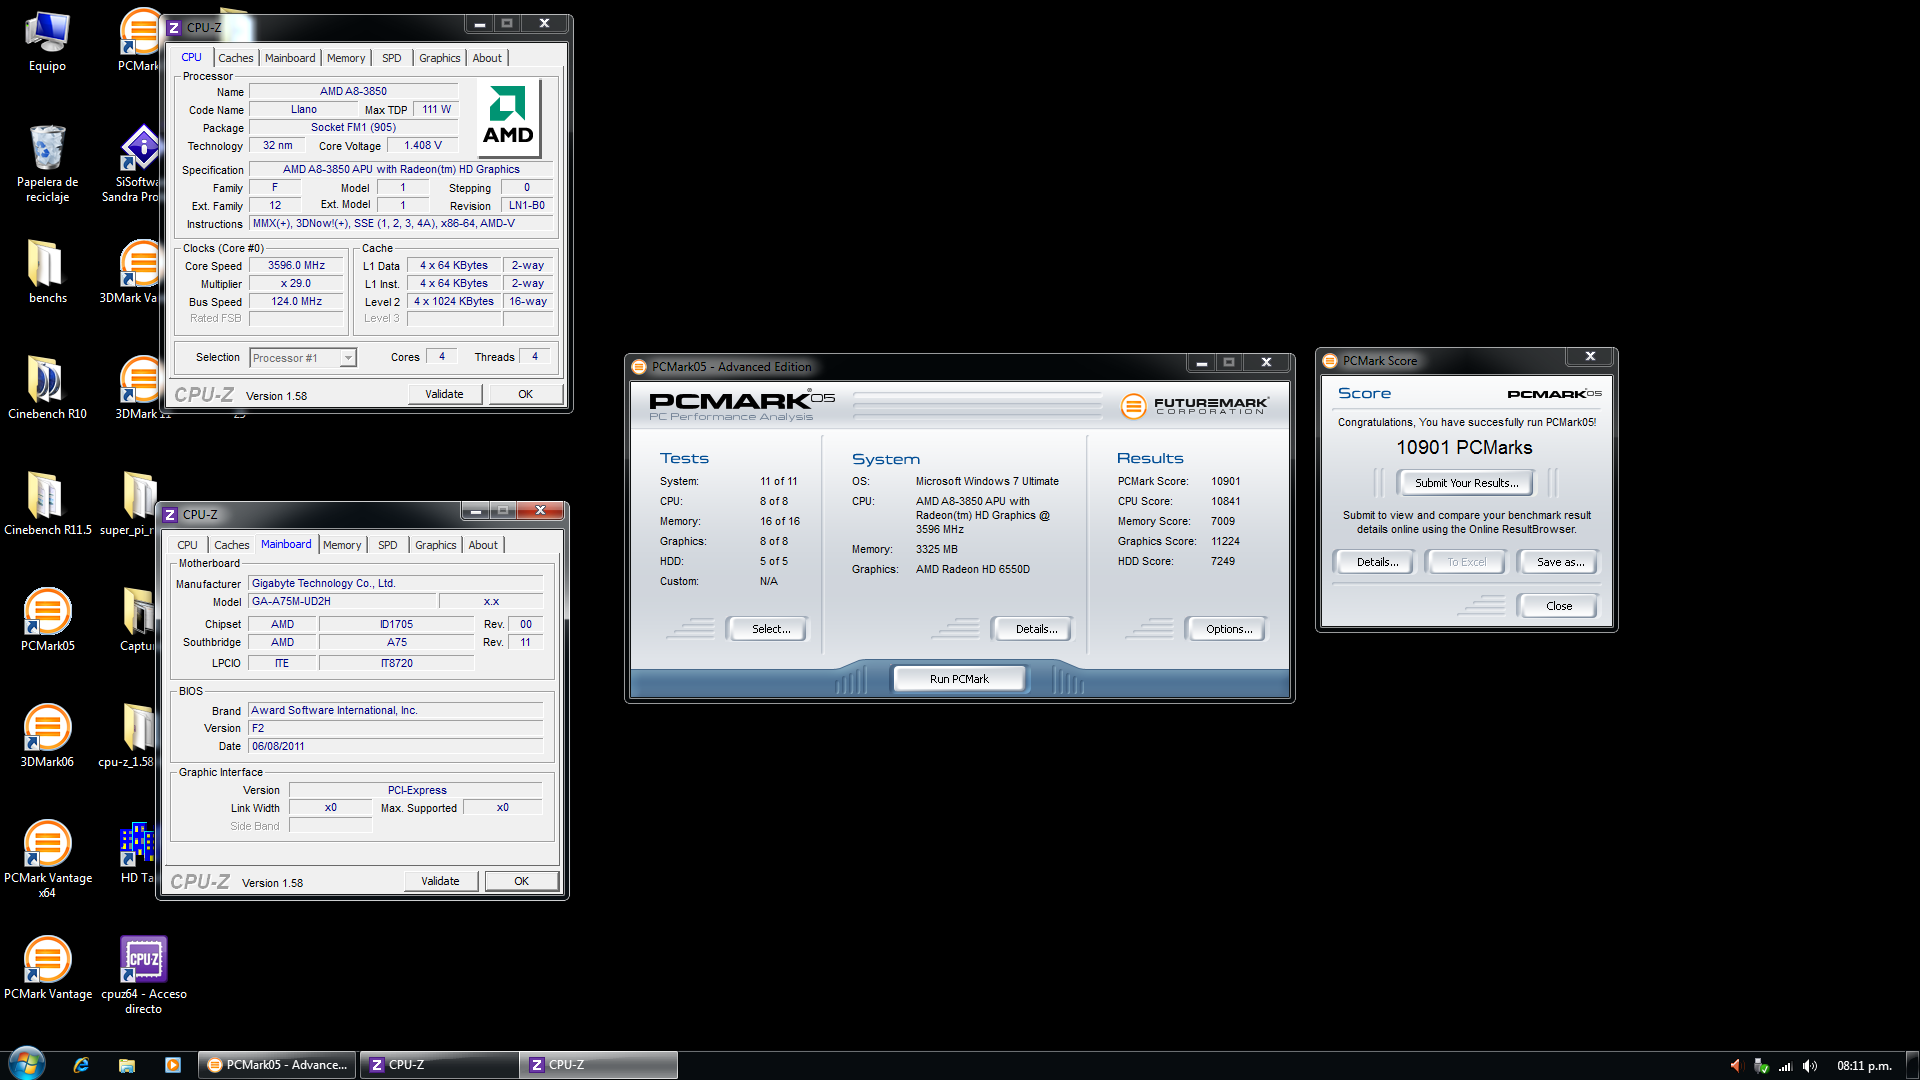The width and height of the screenshot is (1920, 1080).
Task: Click OK in top CPU-Z window
Action: pos(526,394)
